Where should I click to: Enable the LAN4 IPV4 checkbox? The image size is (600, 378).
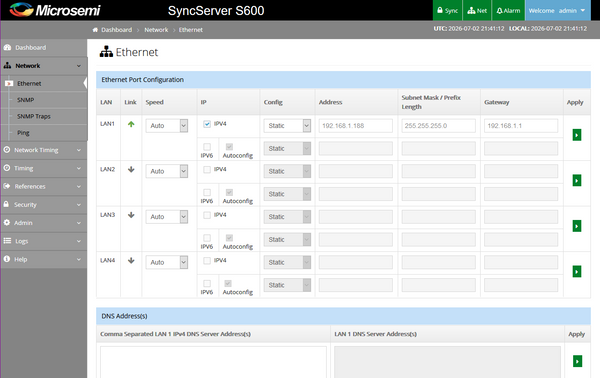(207, 261)
